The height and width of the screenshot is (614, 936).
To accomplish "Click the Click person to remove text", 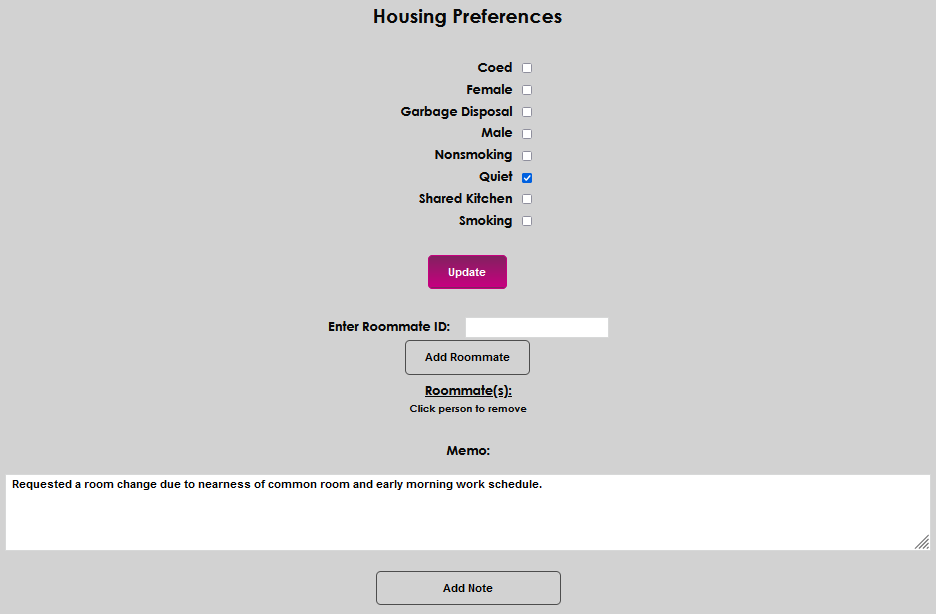I will 467,408.
